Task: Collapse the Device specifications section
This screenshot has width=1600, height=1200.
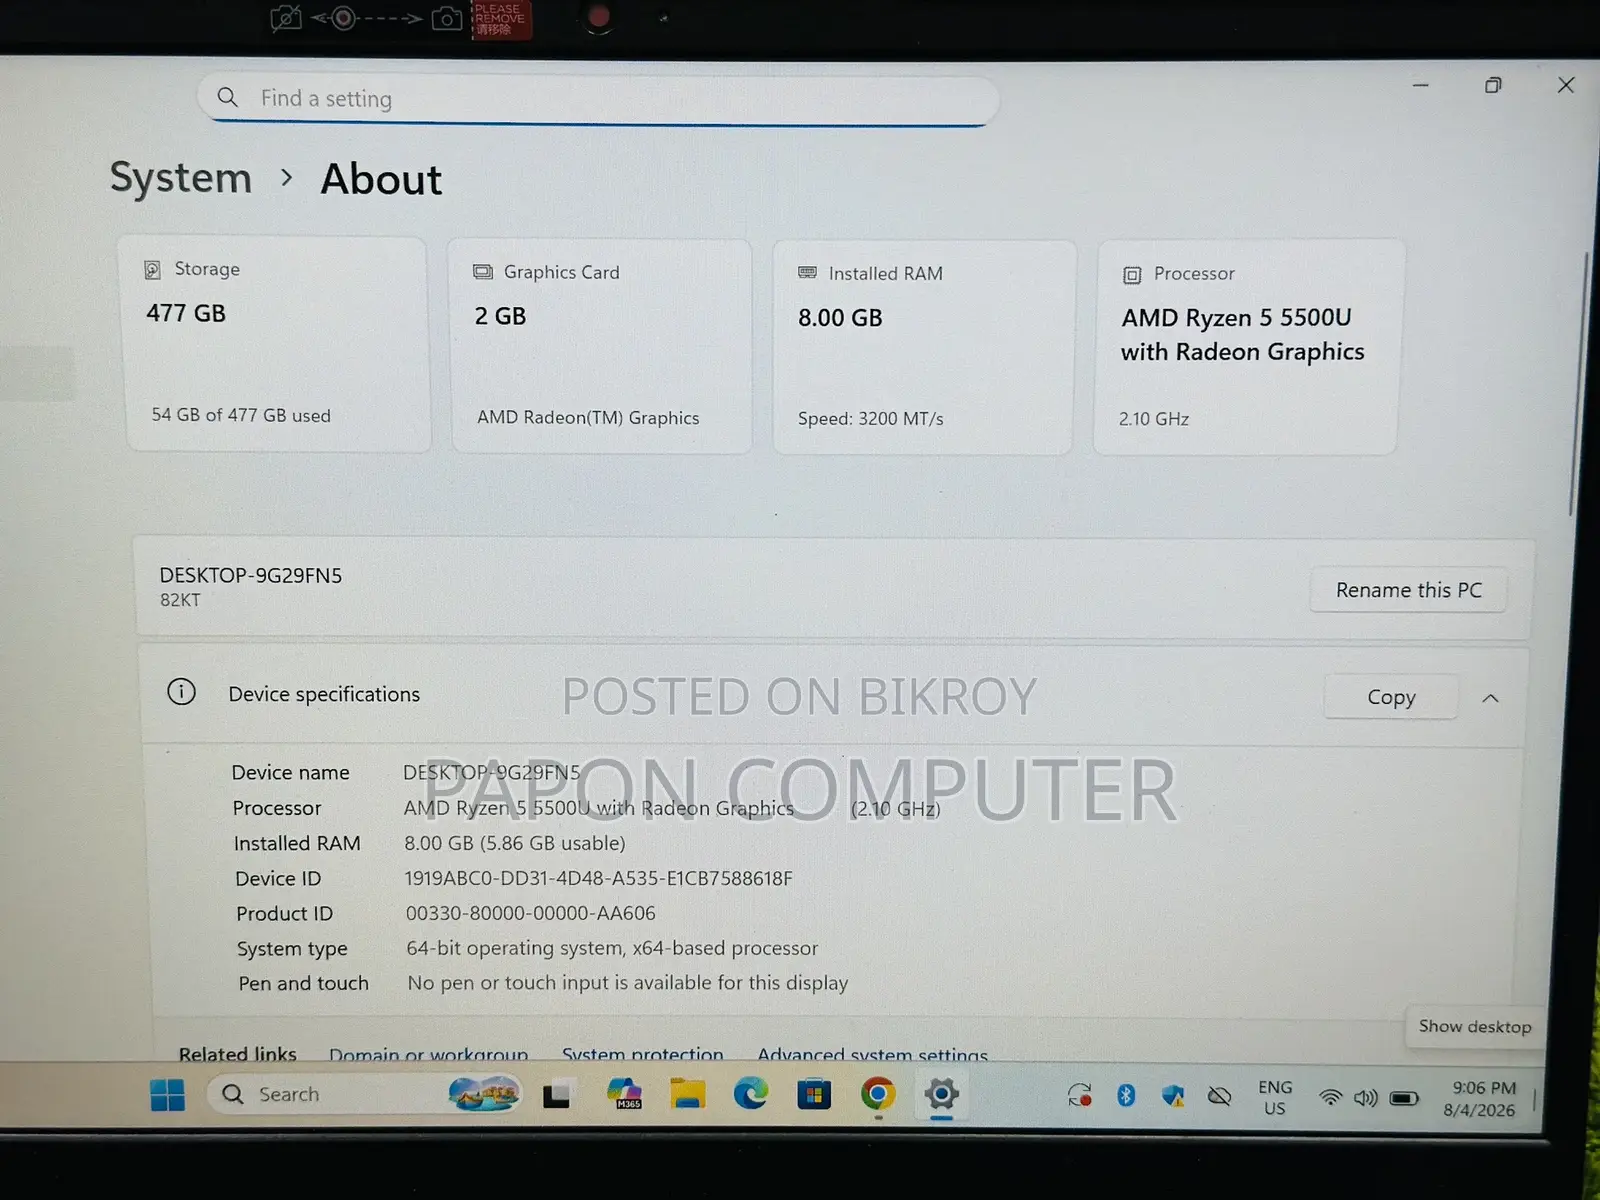Action: 1490,698
